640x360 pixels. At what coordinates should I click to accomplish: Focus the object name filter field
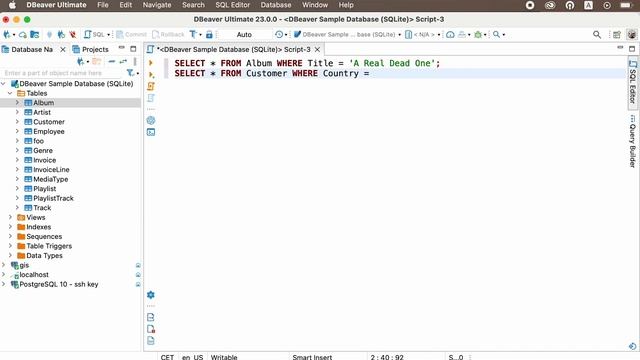pyautogui.click(x=61, y=73)
